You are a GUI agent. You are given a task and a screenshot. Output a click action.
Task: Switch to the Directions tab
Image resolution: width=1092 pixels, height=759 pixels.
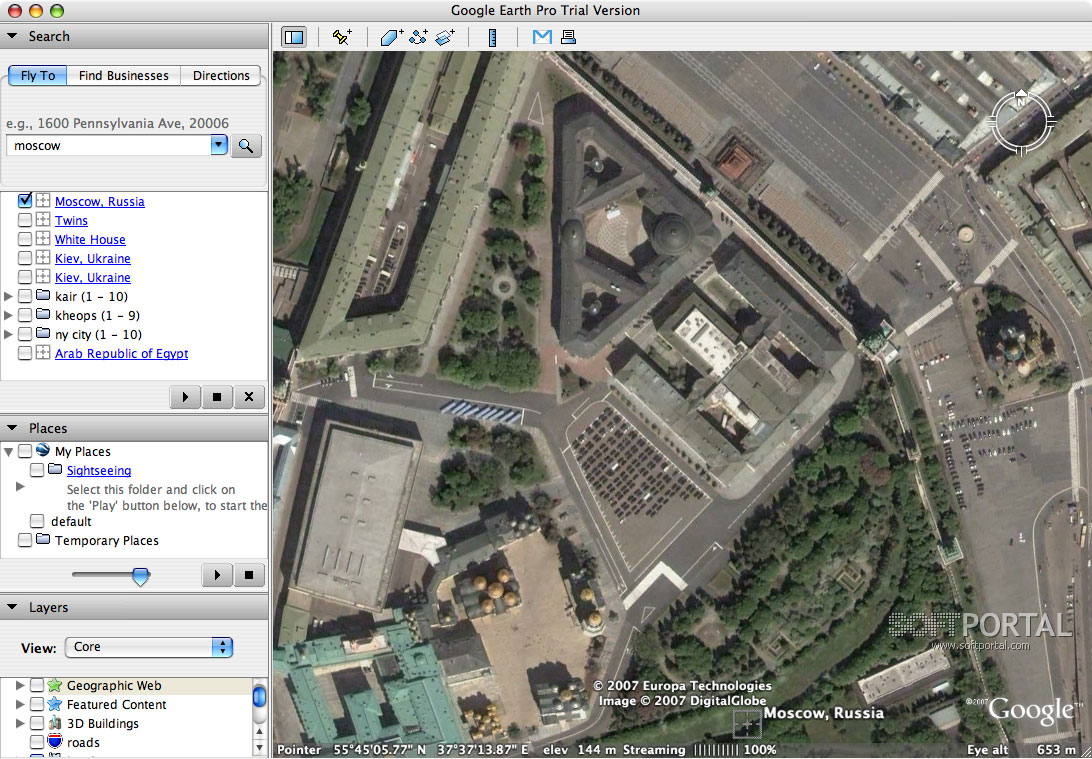pyautogui.click(x=221, y=76)
